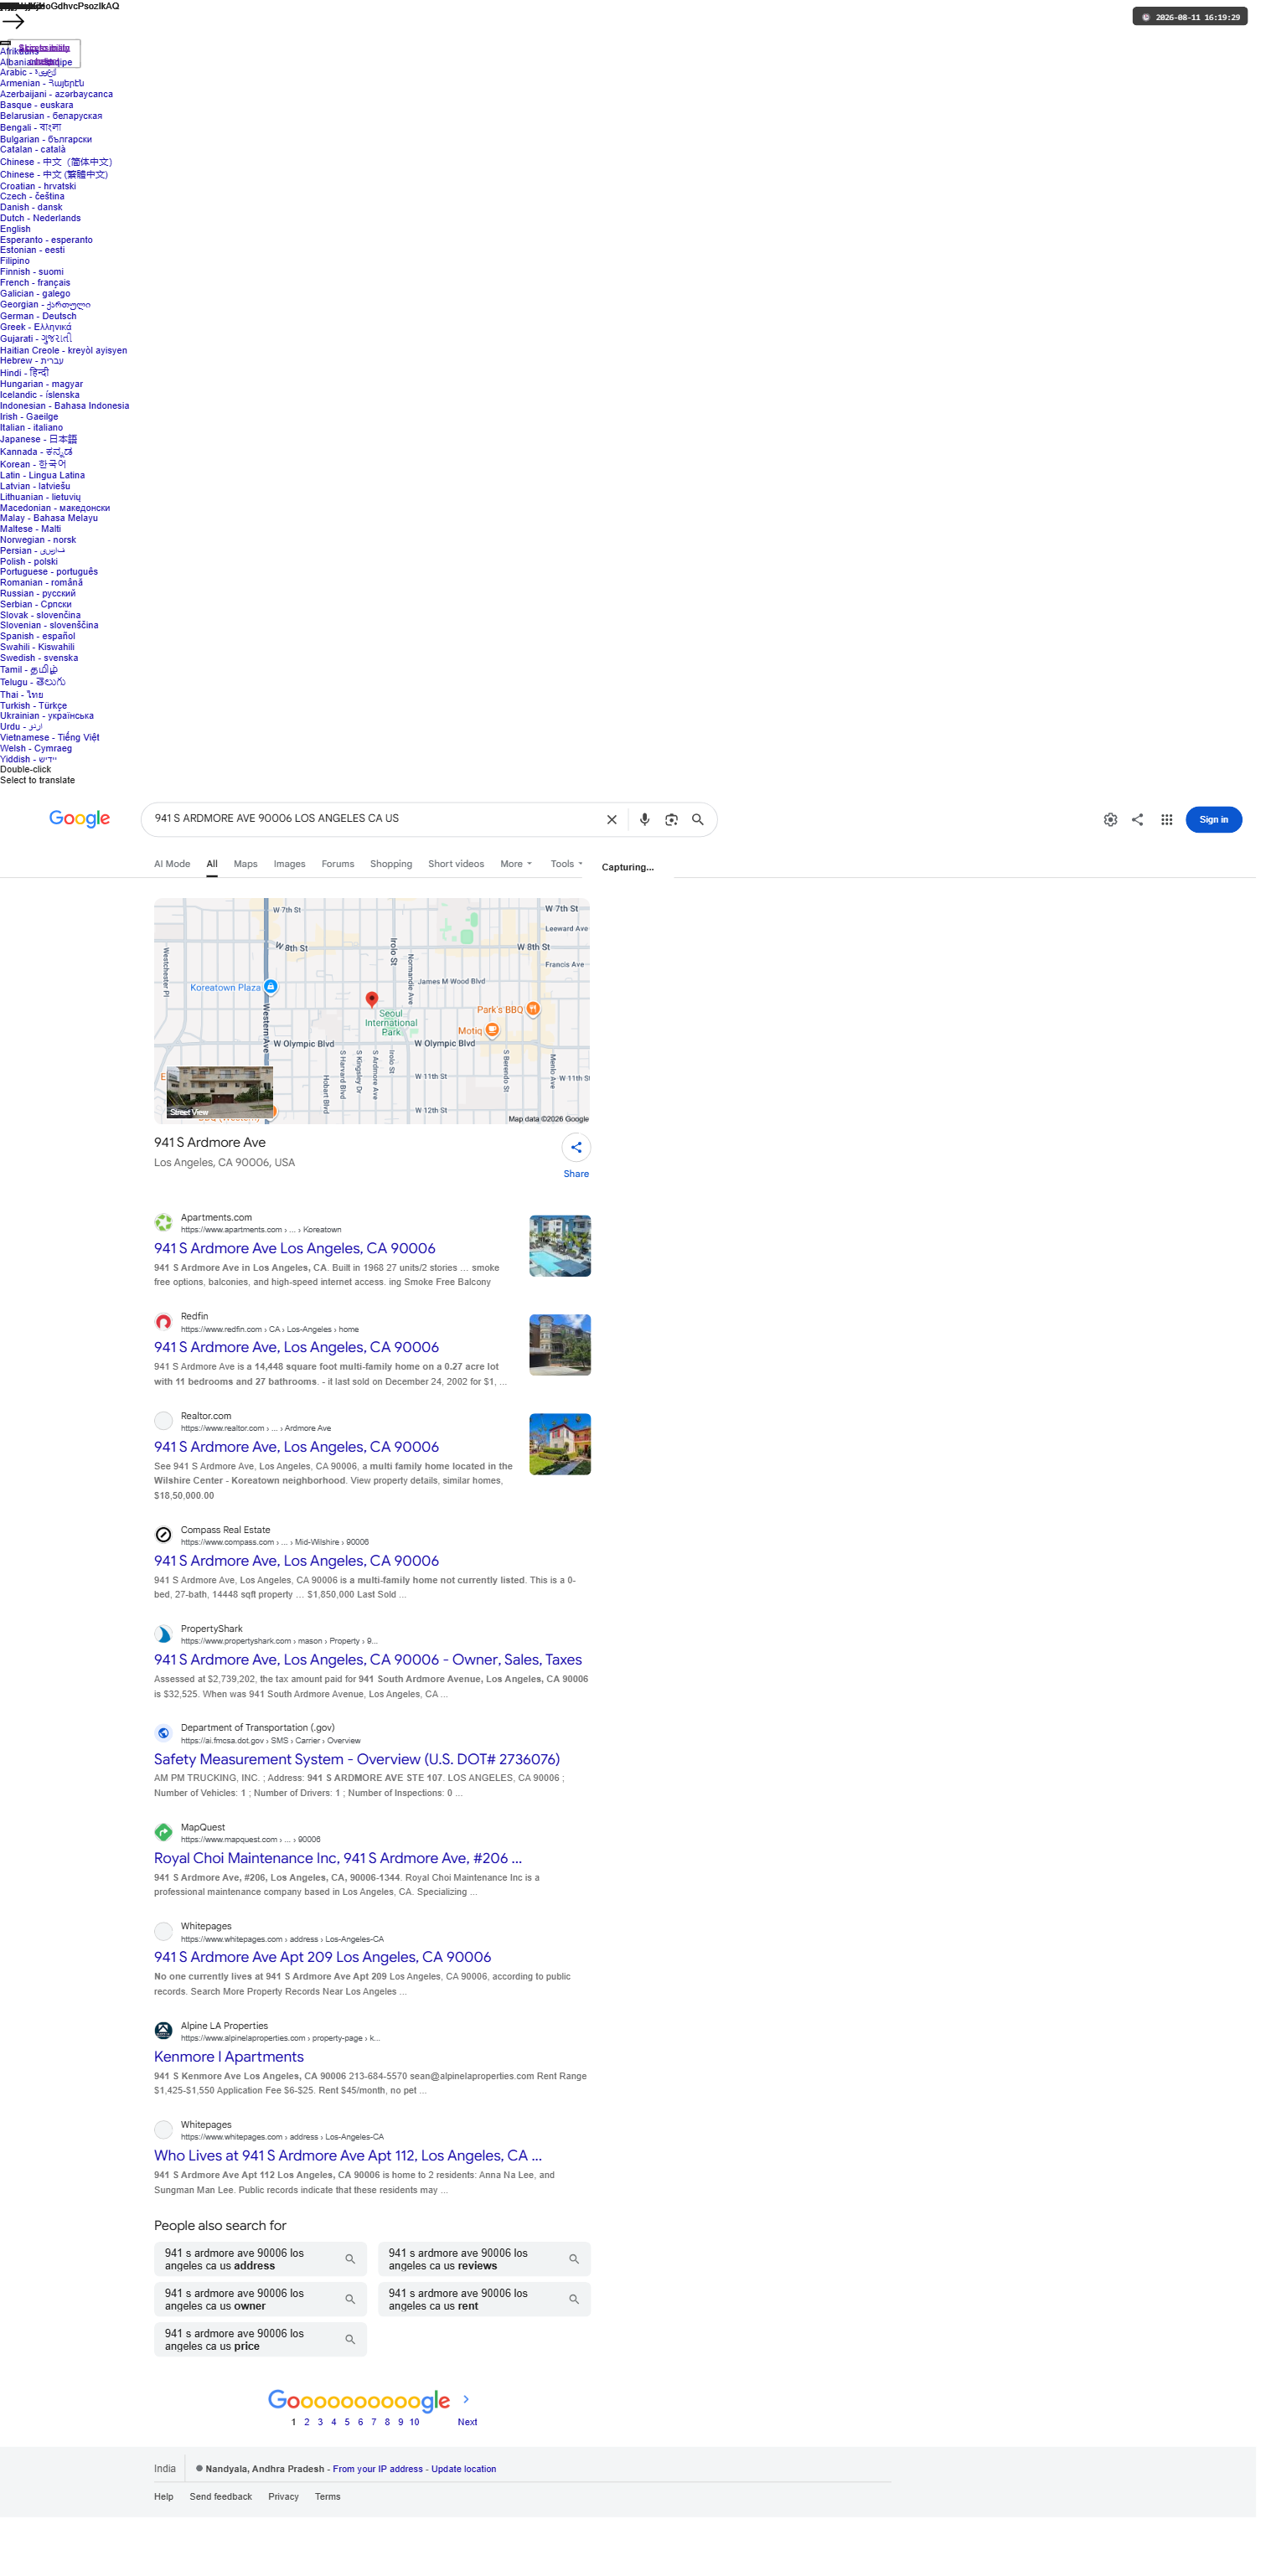Open the Realtor.com house image thumbnail

(x=560, y=1444)
